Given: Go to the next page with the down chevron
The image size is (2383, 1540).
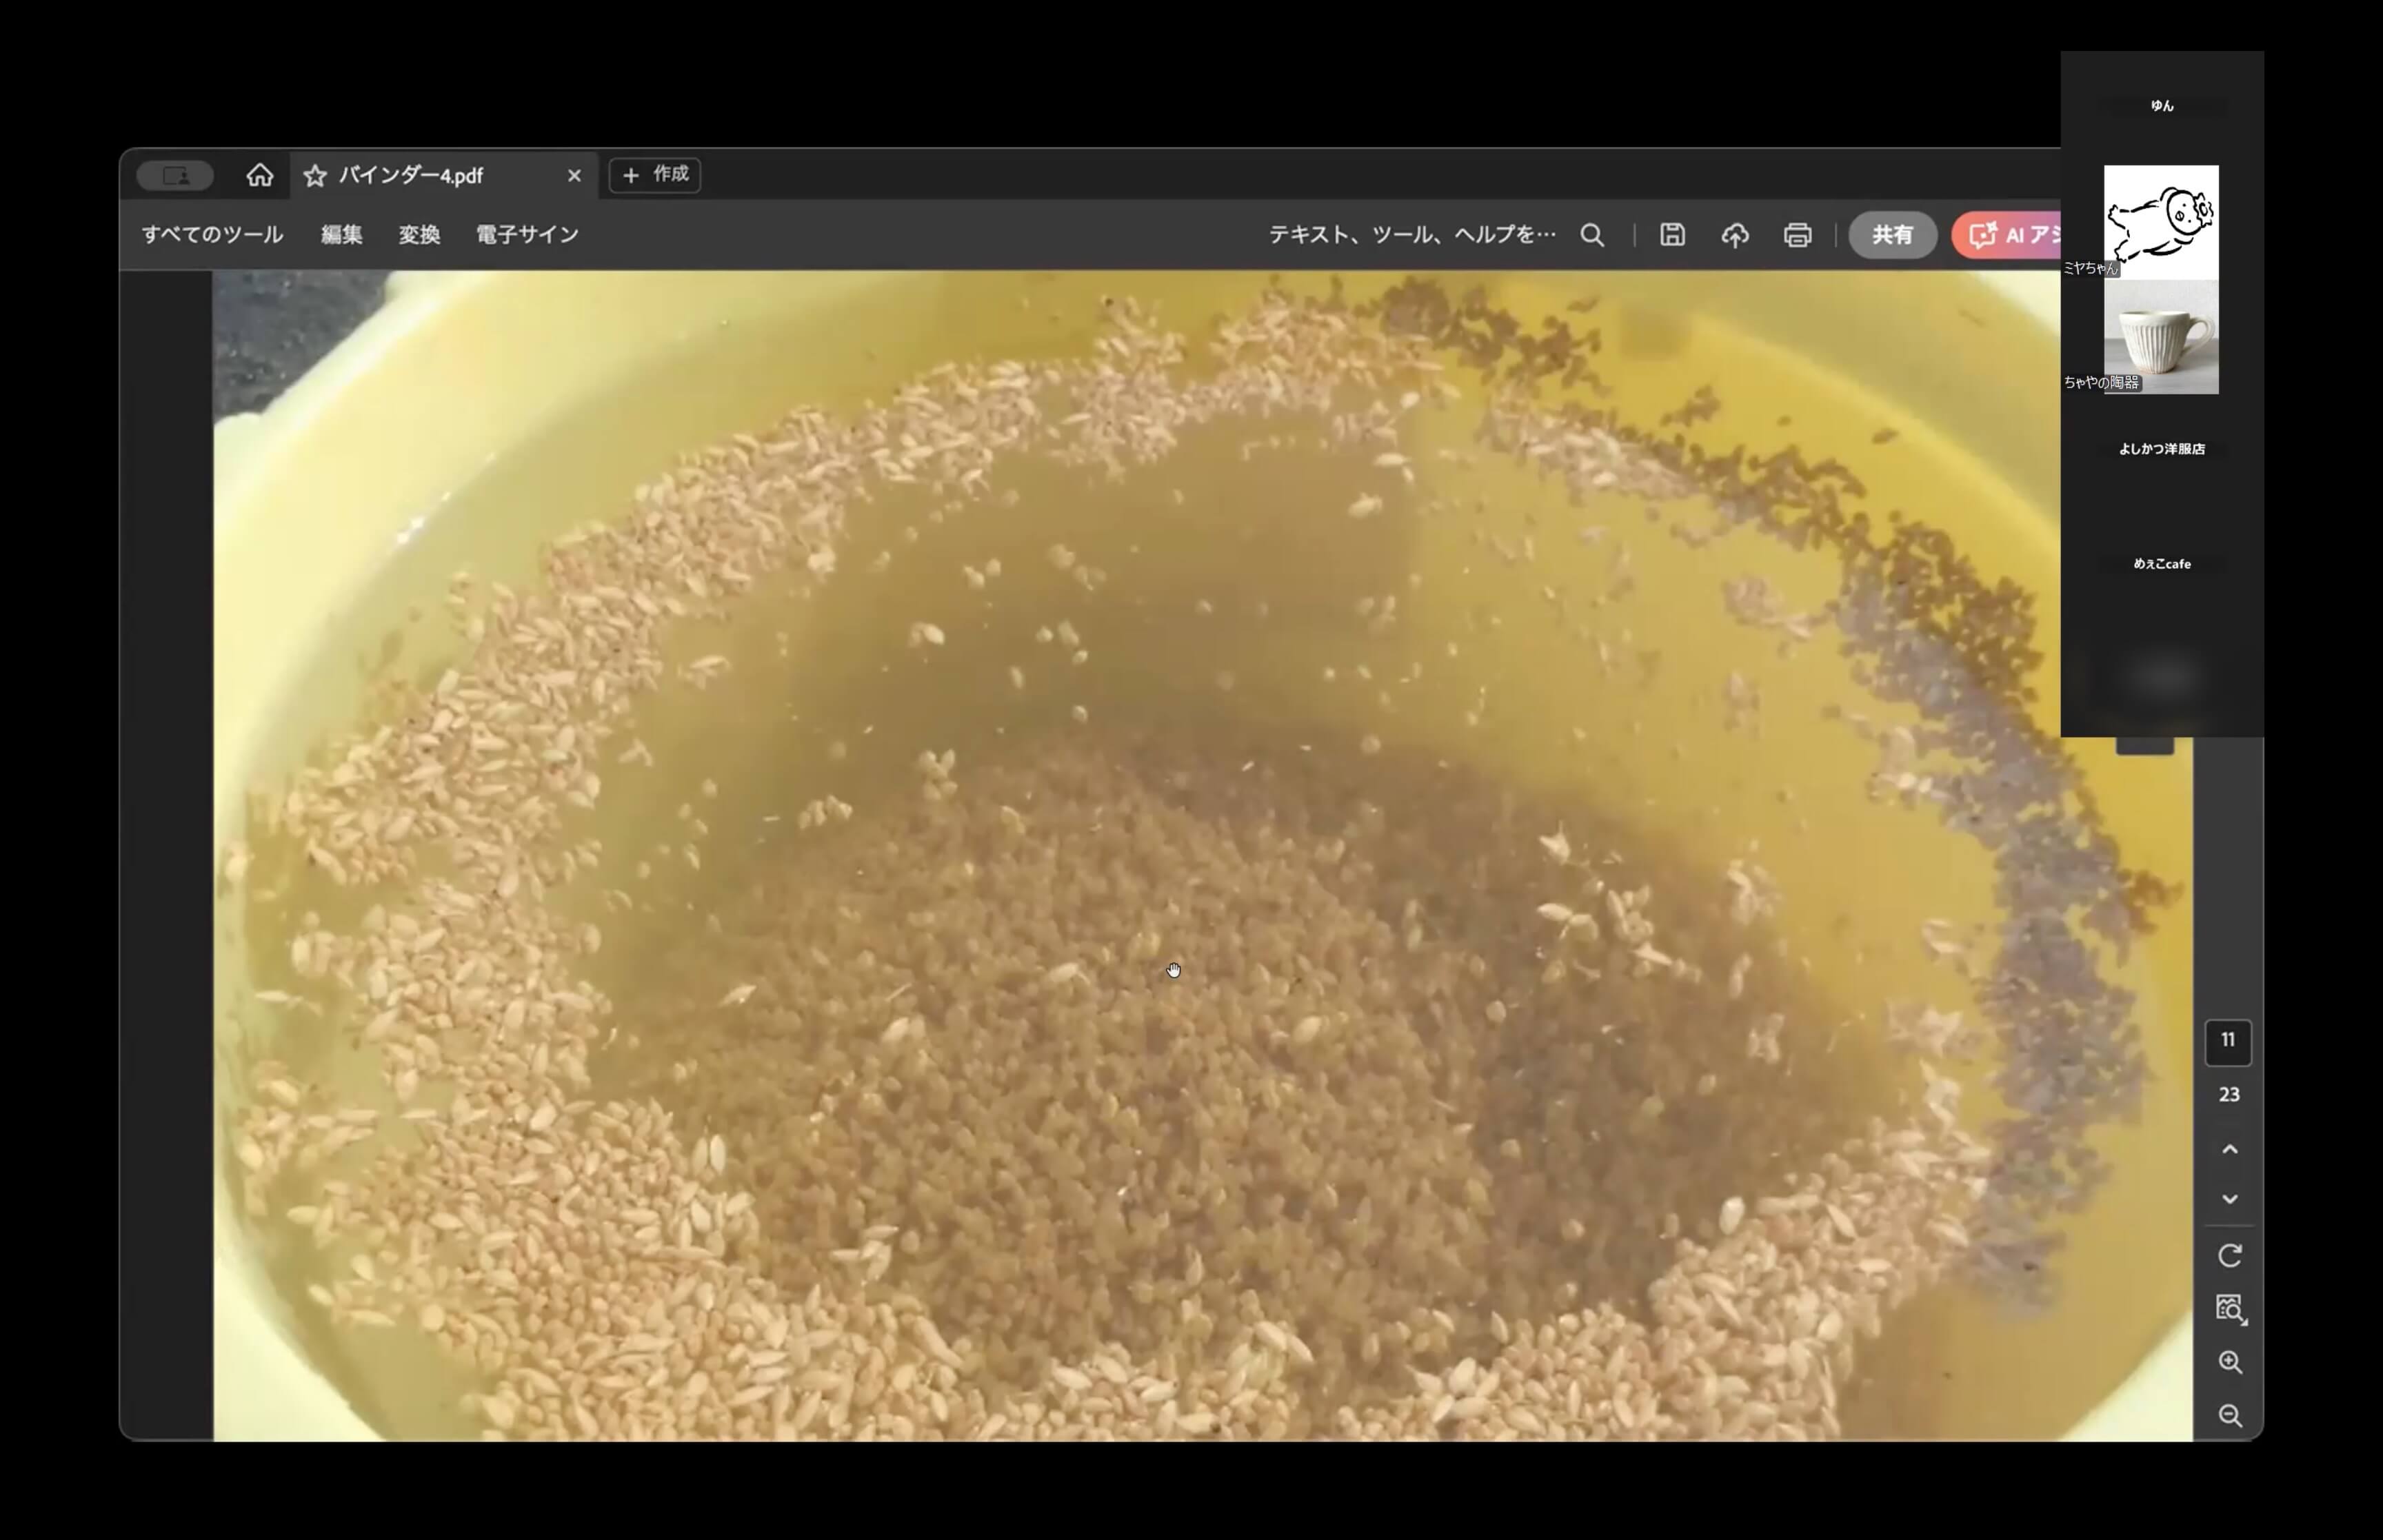Looking at the screenshot, I should (x=2229, y=1198).
